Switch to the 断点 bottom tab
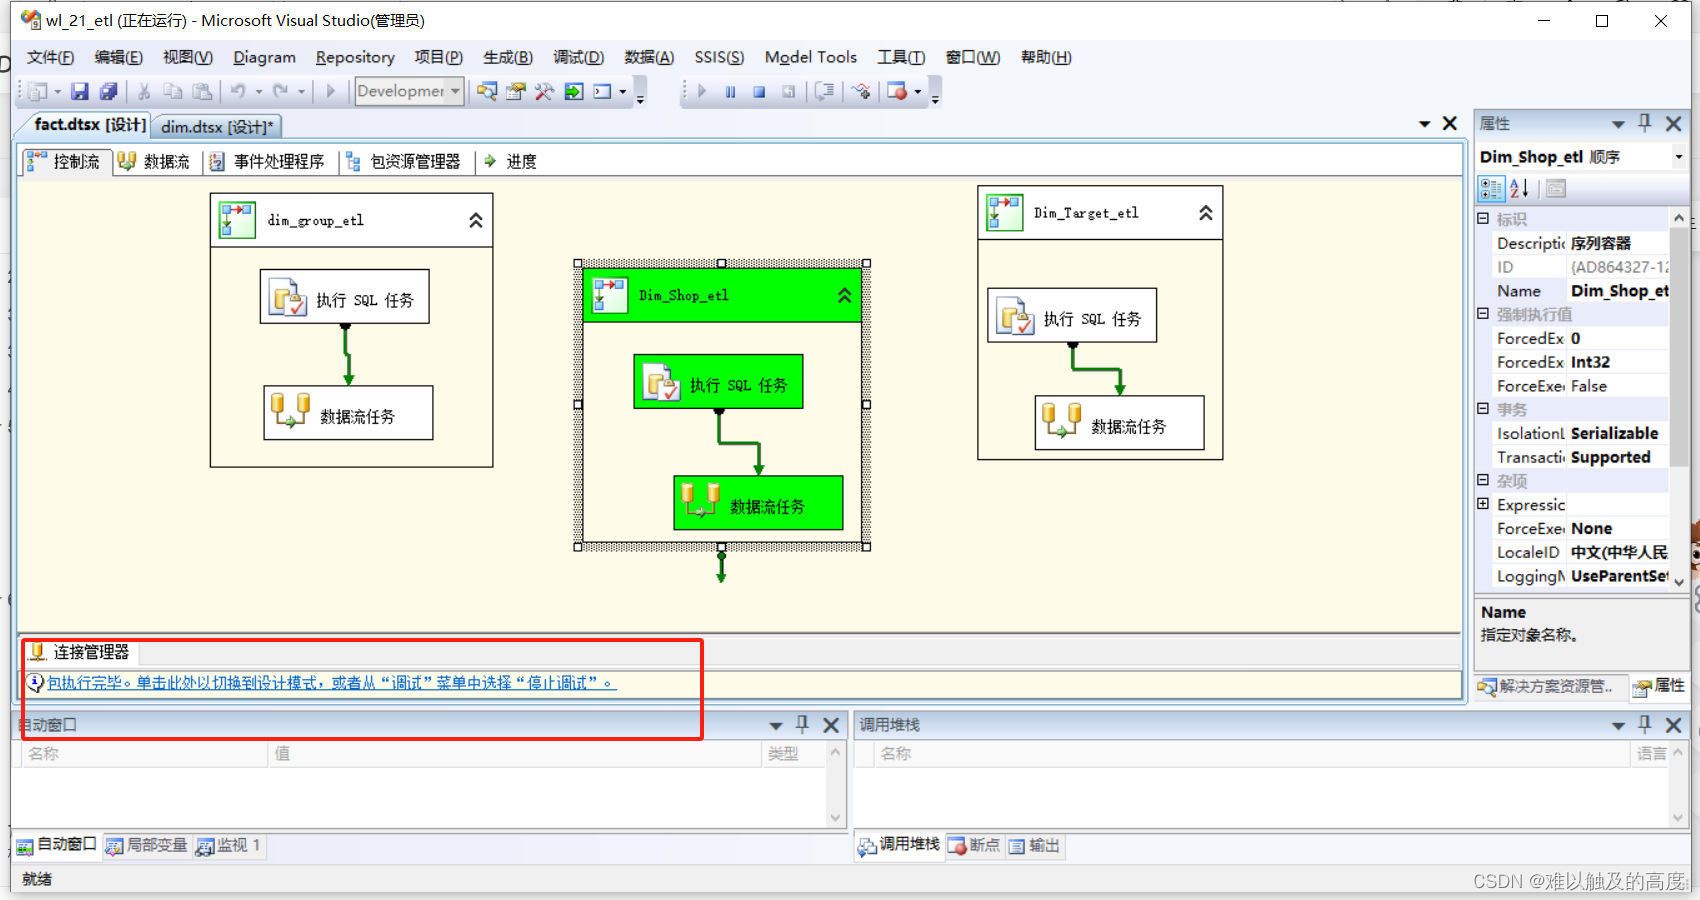1700x900 pixels. coord(974,846)
